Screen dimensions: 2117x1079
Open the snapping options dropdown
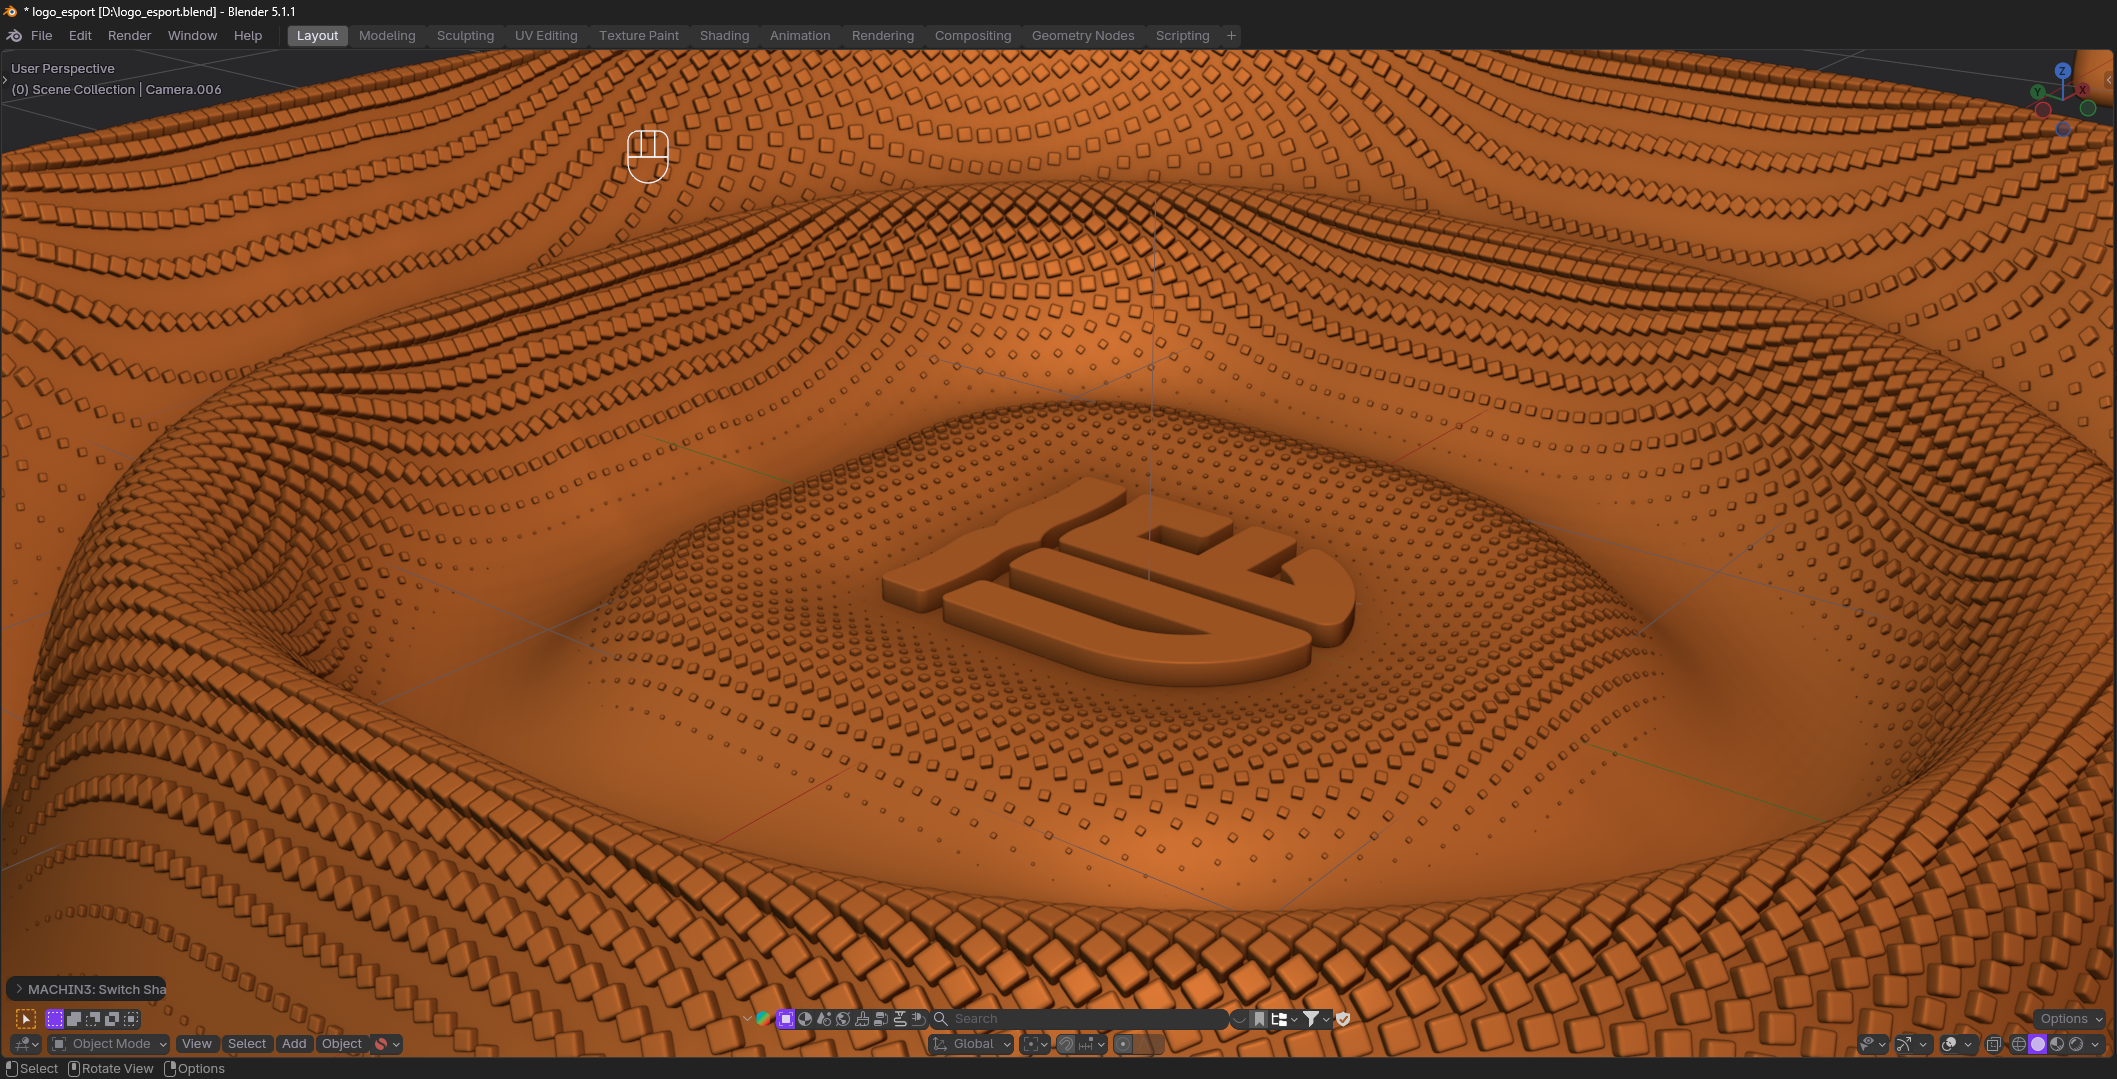pos(1091,1044)
